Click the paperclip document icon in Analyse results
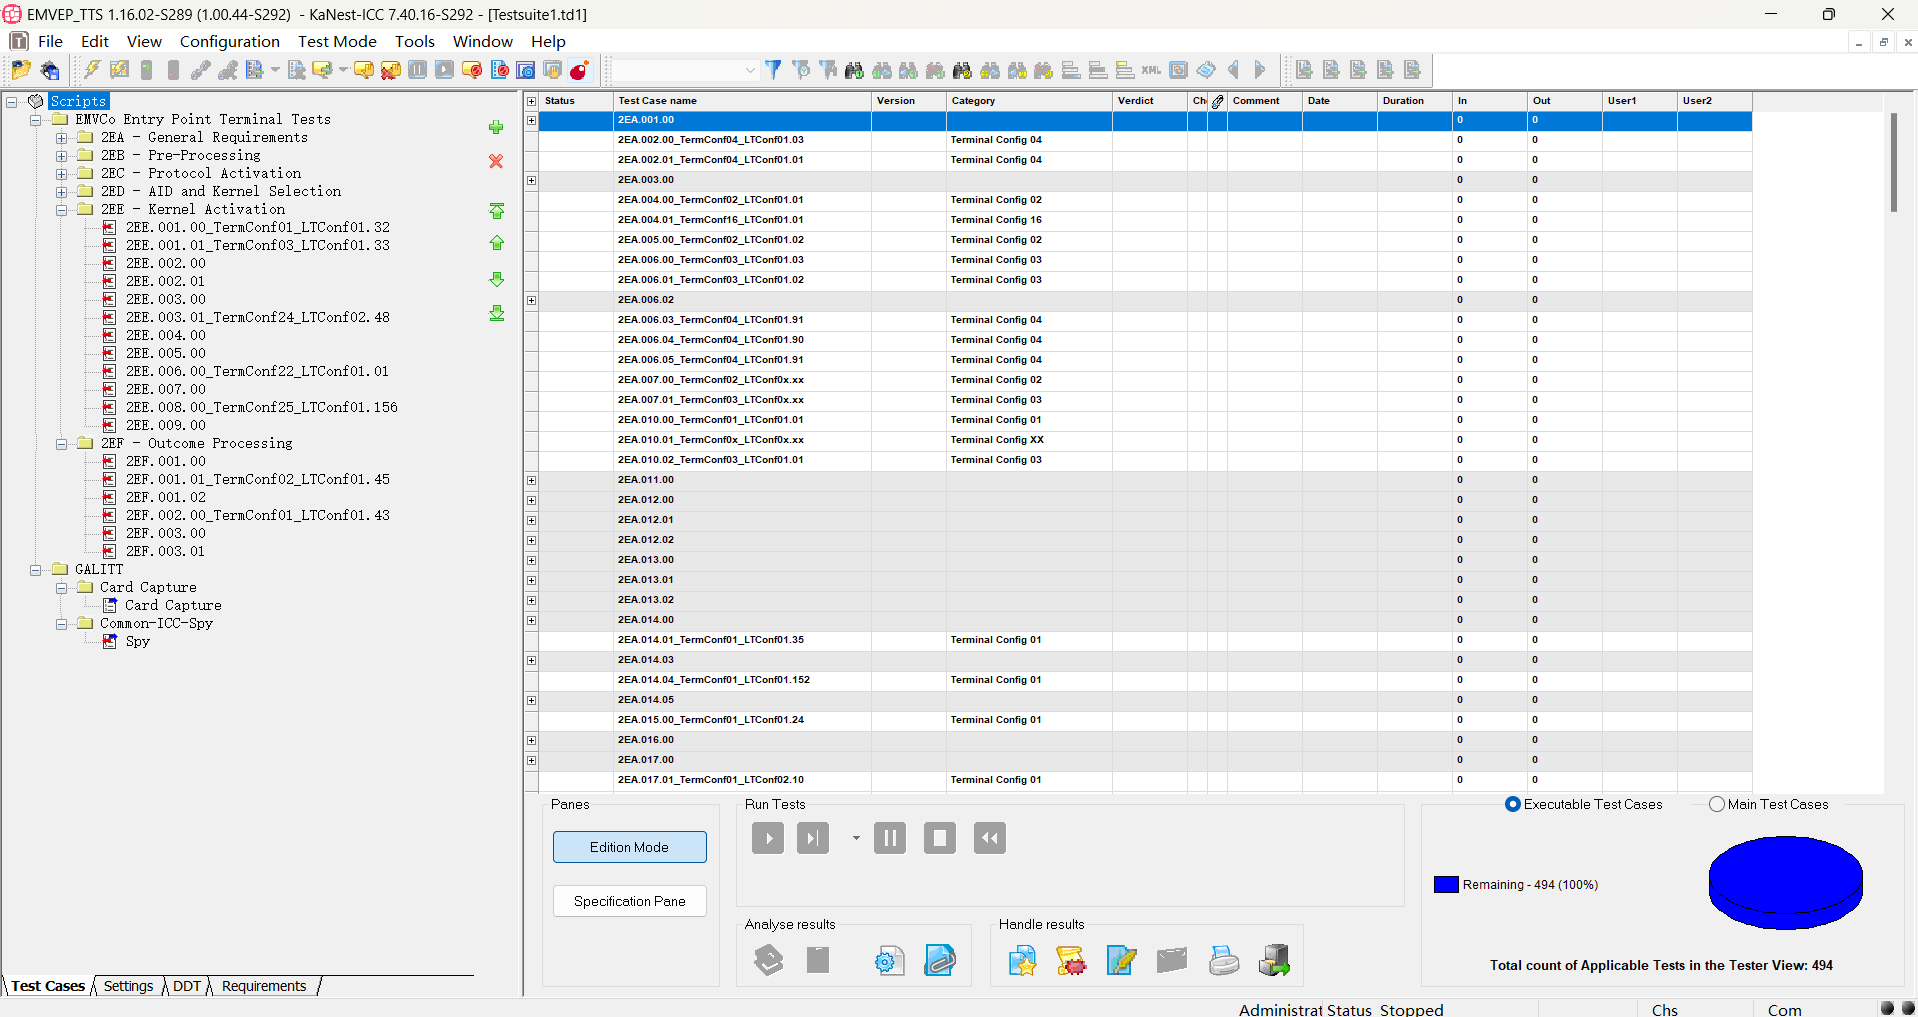The image size is (1918, 1017). [x=939, y=961]
